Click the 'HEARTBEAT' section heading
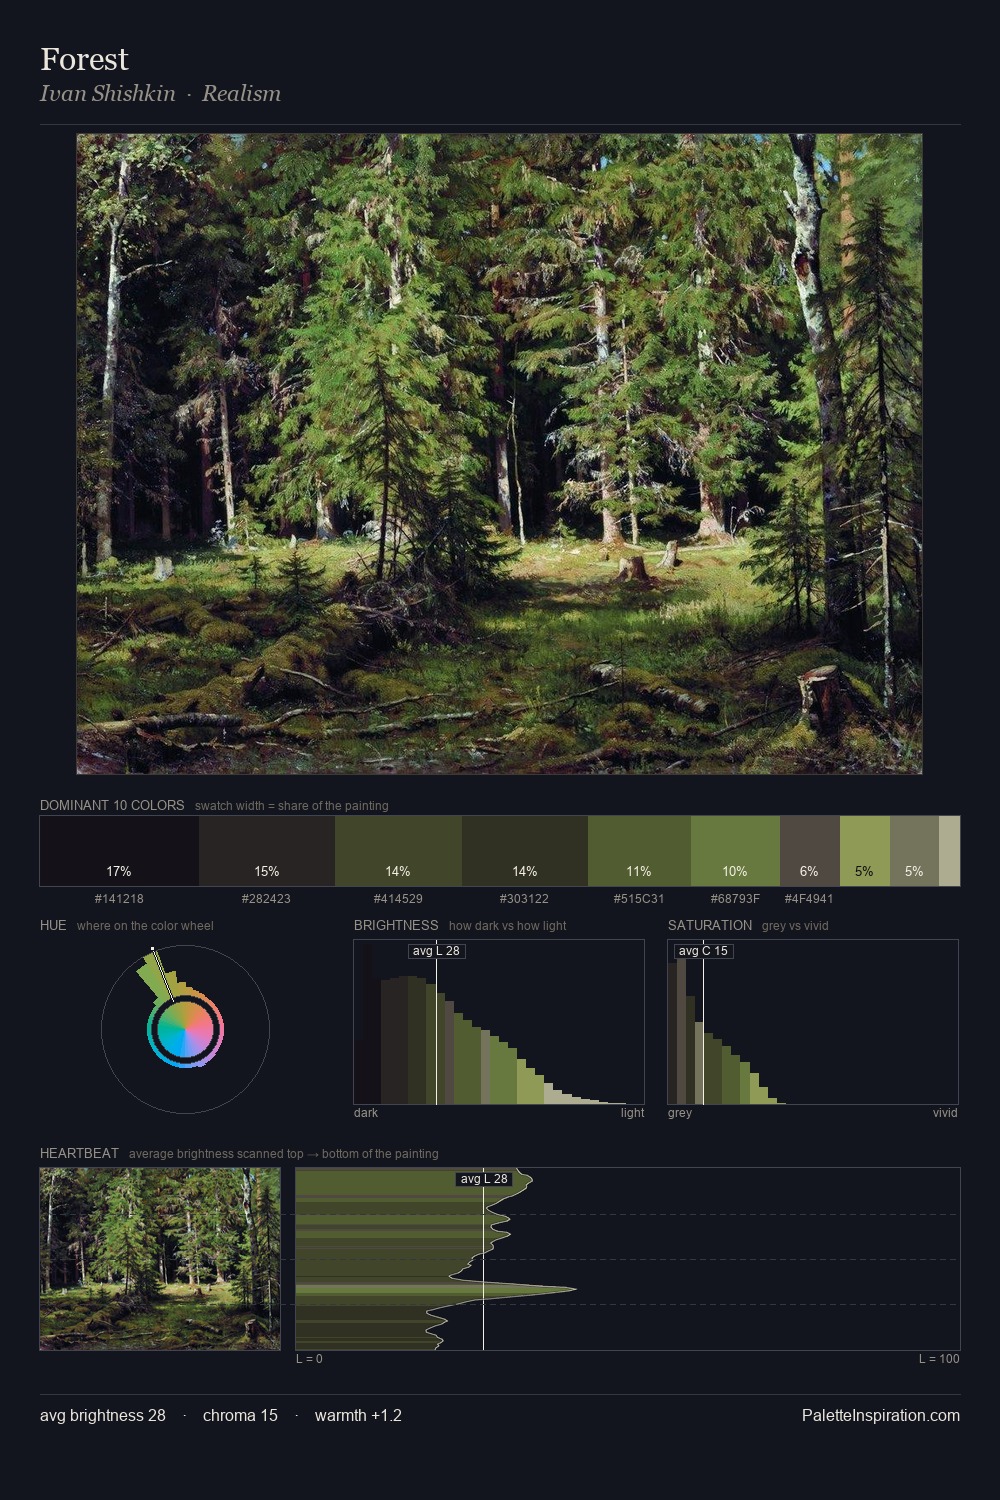1000x1500 pixels. click(79, 1153)
